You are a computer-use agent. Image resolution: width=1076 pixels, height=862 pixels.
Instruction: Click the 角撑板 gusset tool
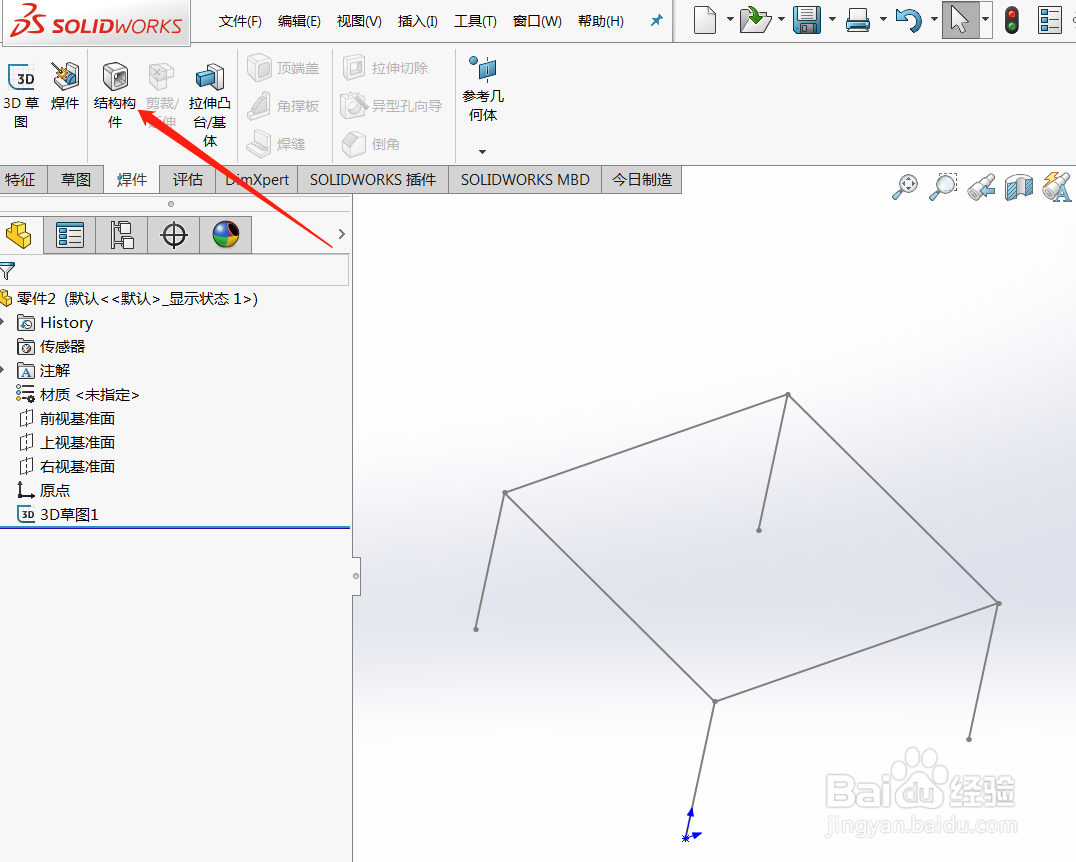pyautogui.click(x=283, y=106)
